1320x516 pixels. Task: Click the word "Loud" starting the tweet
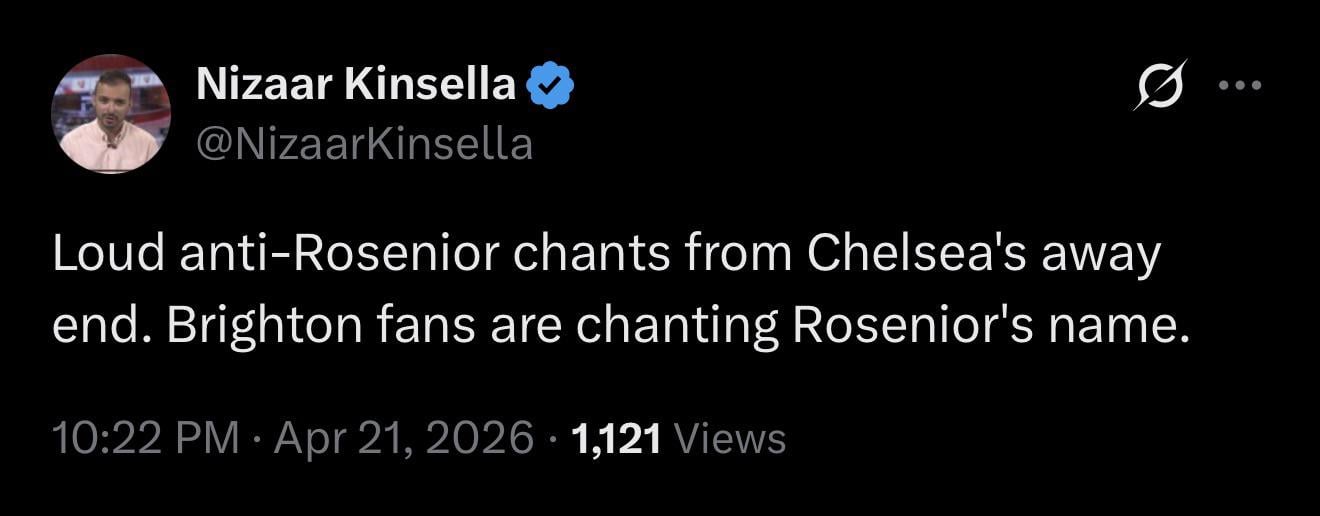(x=107, y=255)
